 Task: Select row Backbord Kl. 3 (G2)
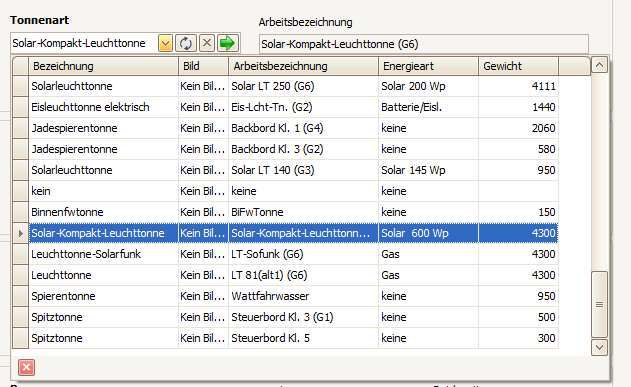pyautogui.click(x=285, y=149)
